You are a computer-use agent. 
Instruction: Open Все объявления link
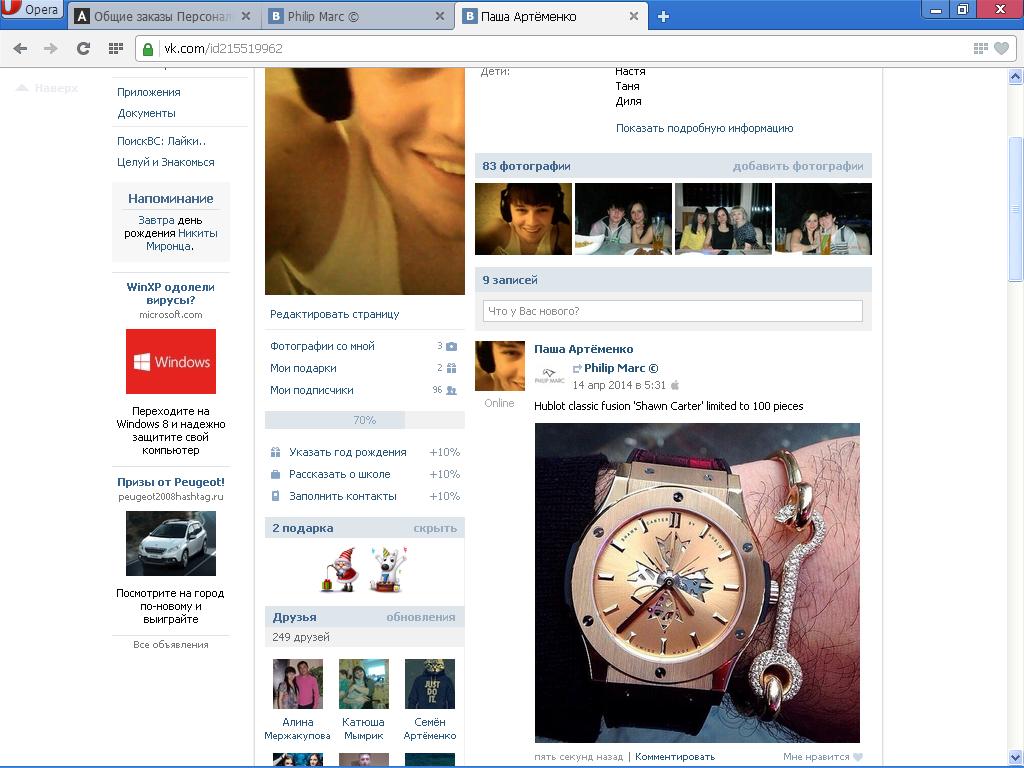coord(170,645)
